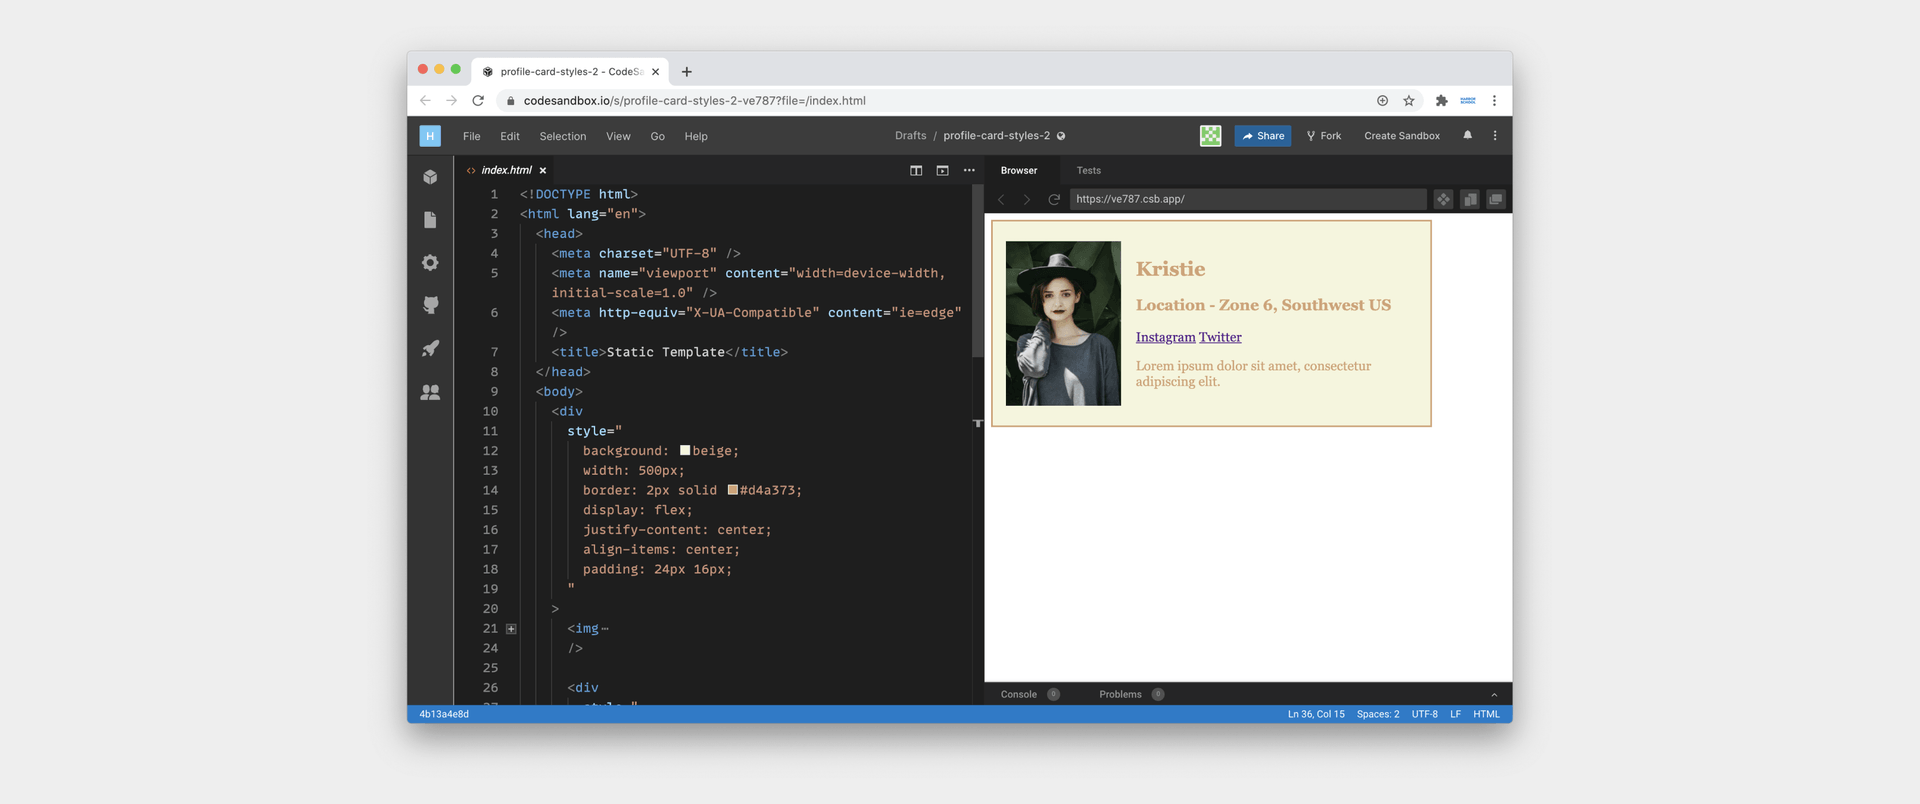Bookmark this page with the star icon
This screenshot has height=804, width=1920.
(1409, 100)
